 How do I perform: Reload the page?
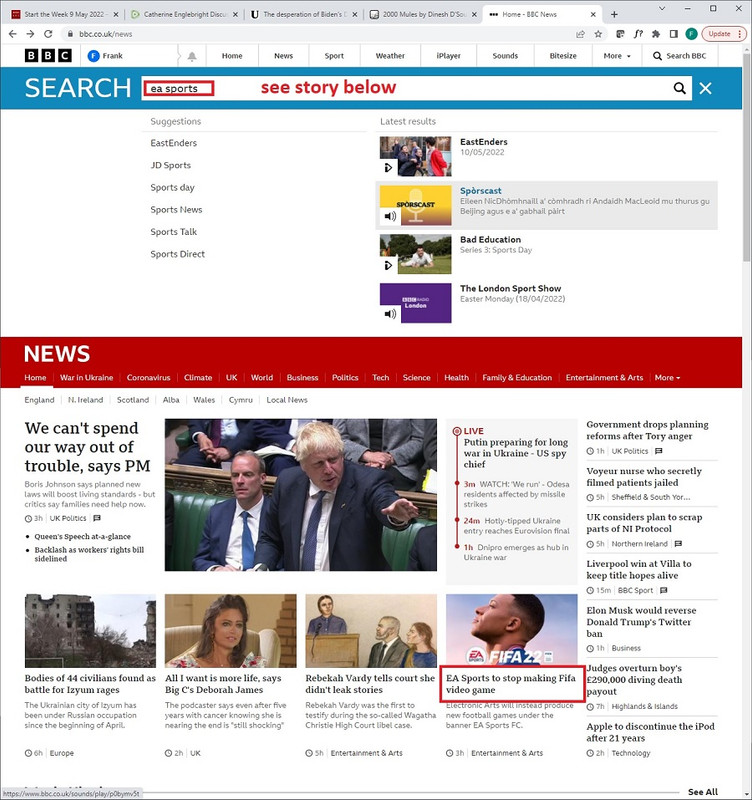(48, 34)
